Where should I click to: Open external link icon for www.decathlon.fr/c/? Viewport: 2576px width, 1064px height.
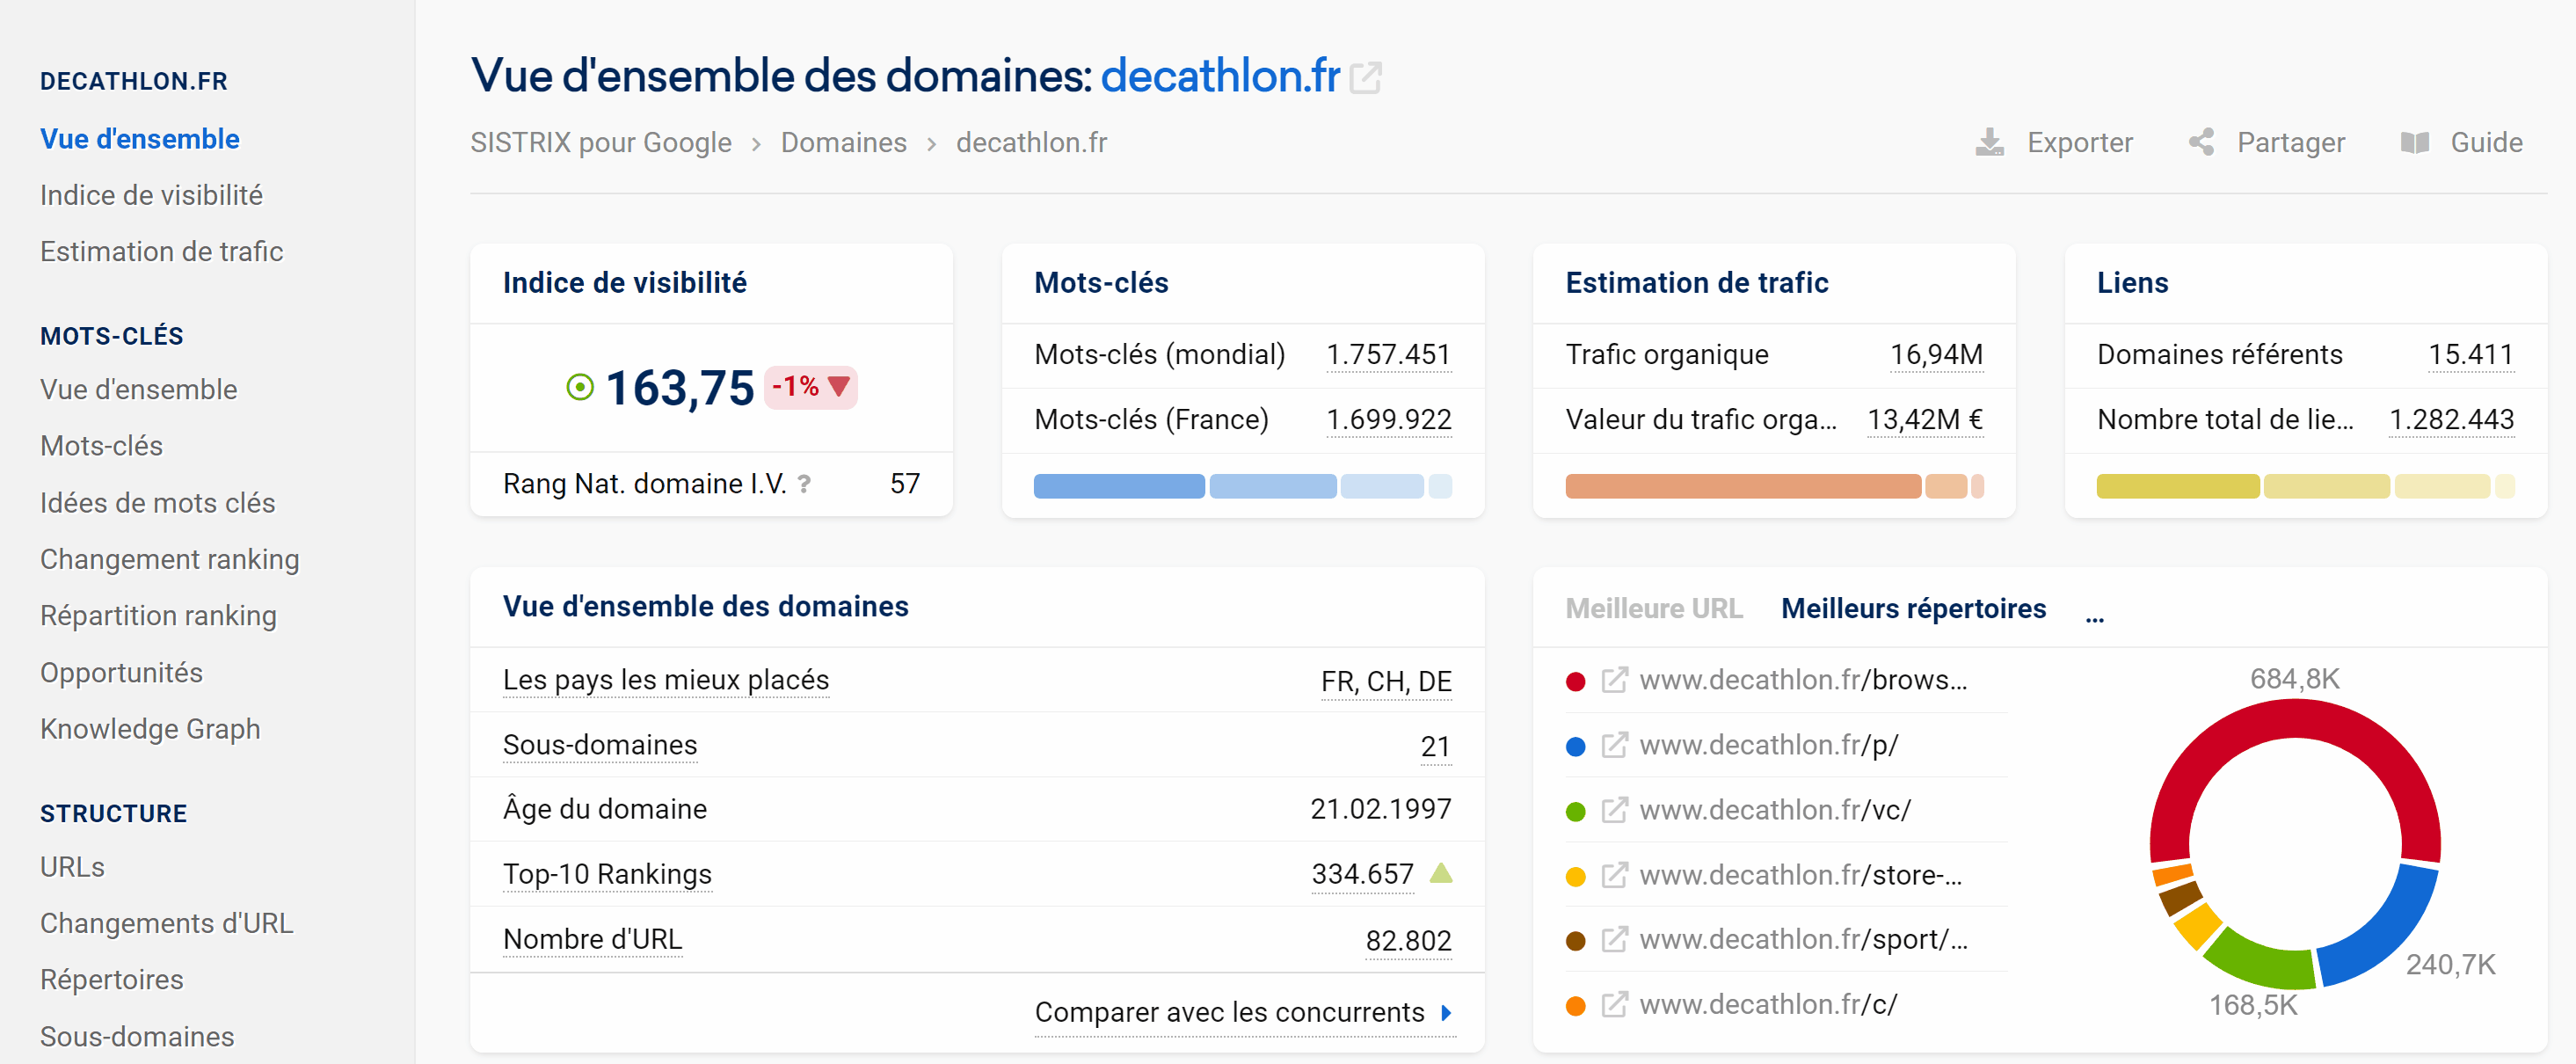(x=1614, y=1004)
